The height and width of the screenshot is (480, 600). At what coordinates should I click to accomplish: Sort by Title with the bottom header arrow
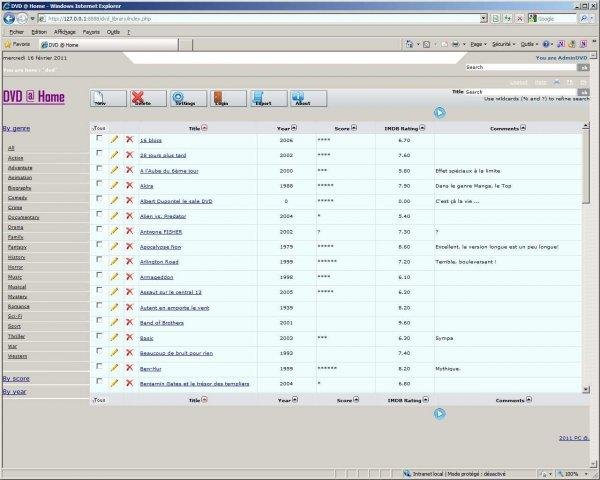coord(204,400)
